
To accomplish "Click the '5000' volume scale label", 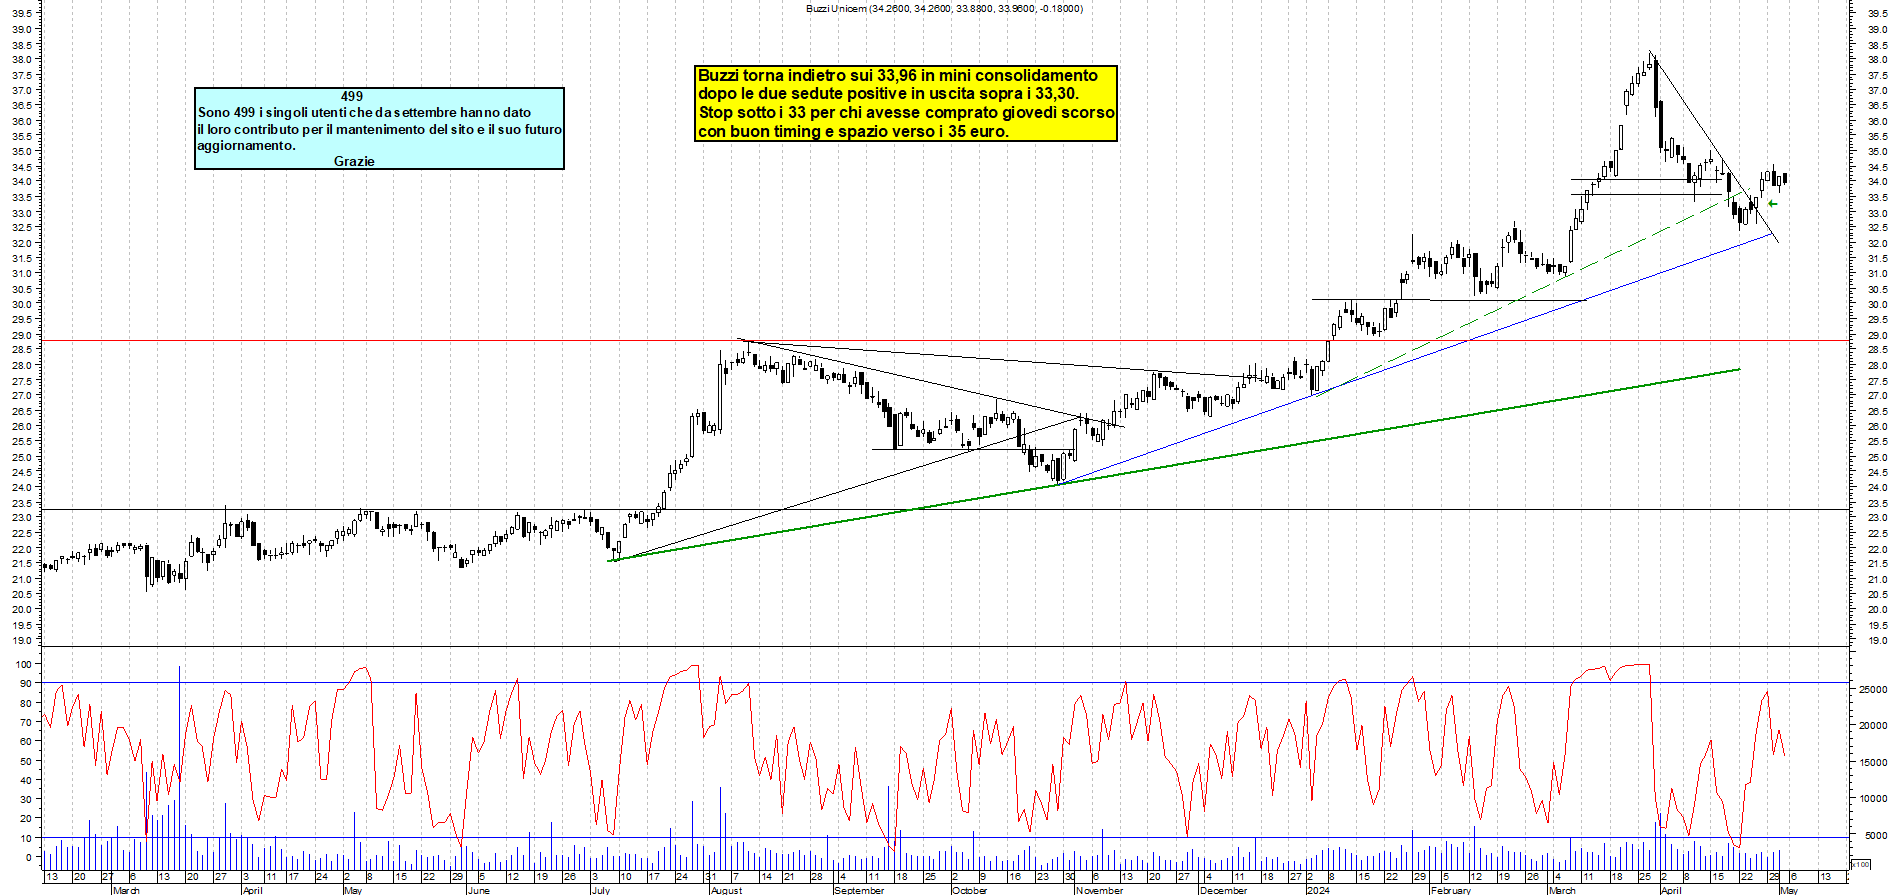I will pyautogui.click(x=1876, y=836).
